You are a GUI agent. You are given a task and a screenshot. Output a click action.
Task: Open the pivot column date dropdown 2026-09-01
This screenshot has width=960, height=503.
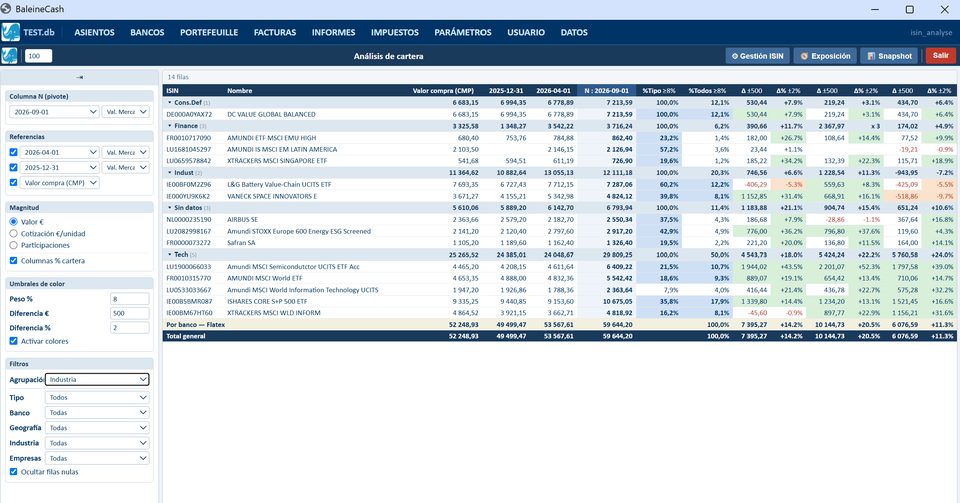tap(54, 112)
